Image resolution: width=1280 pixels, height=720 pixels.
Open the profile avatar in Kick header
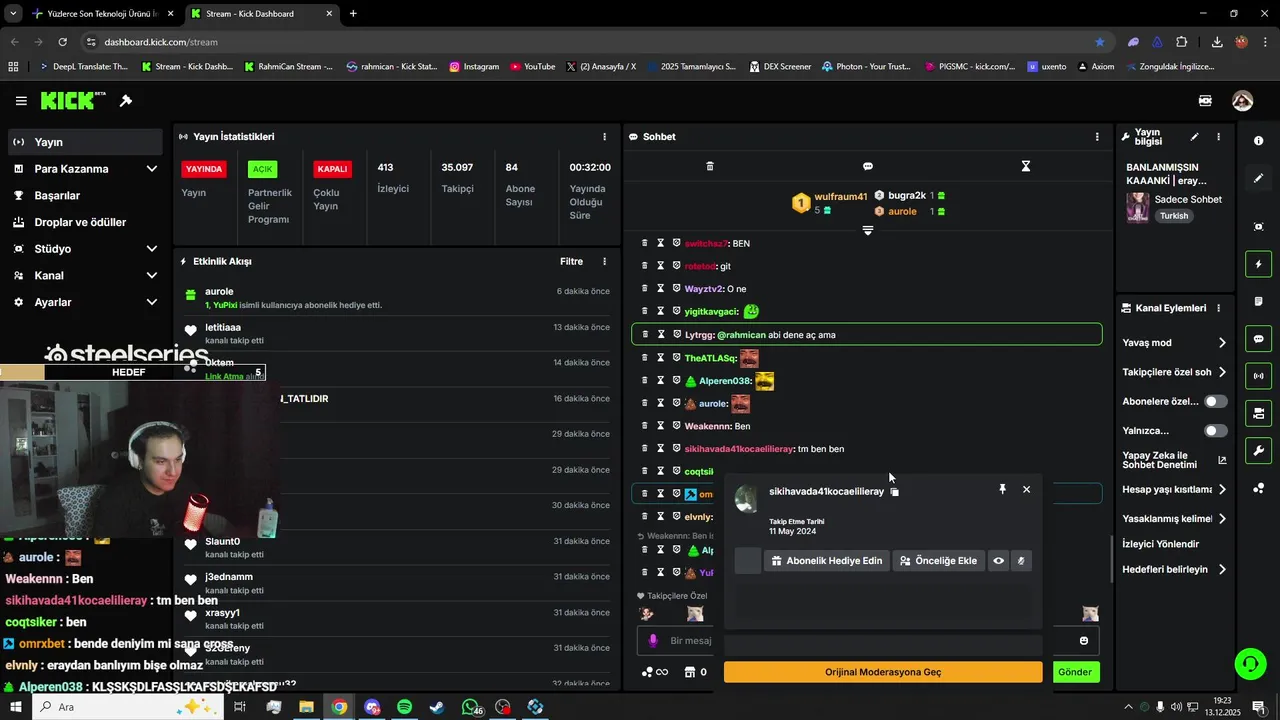click(1242, 101)
